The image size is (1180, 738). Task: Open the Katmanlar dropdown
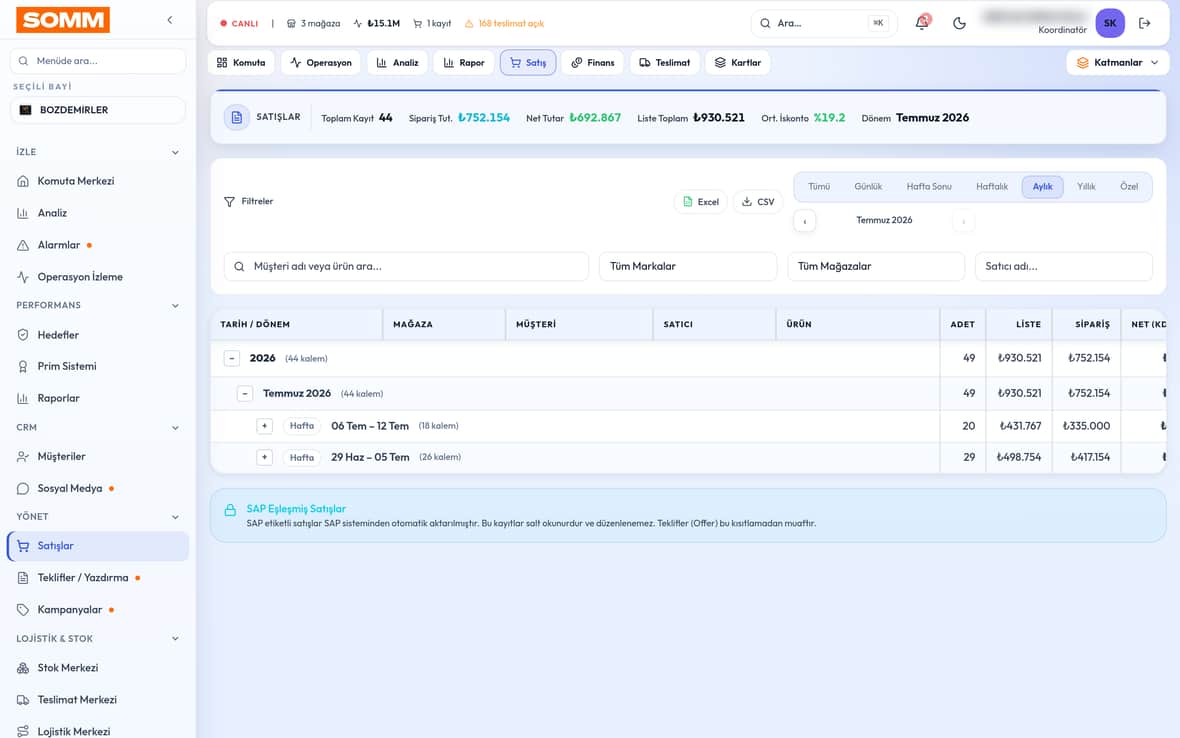pyautogui.click(x=1118, y=62)
